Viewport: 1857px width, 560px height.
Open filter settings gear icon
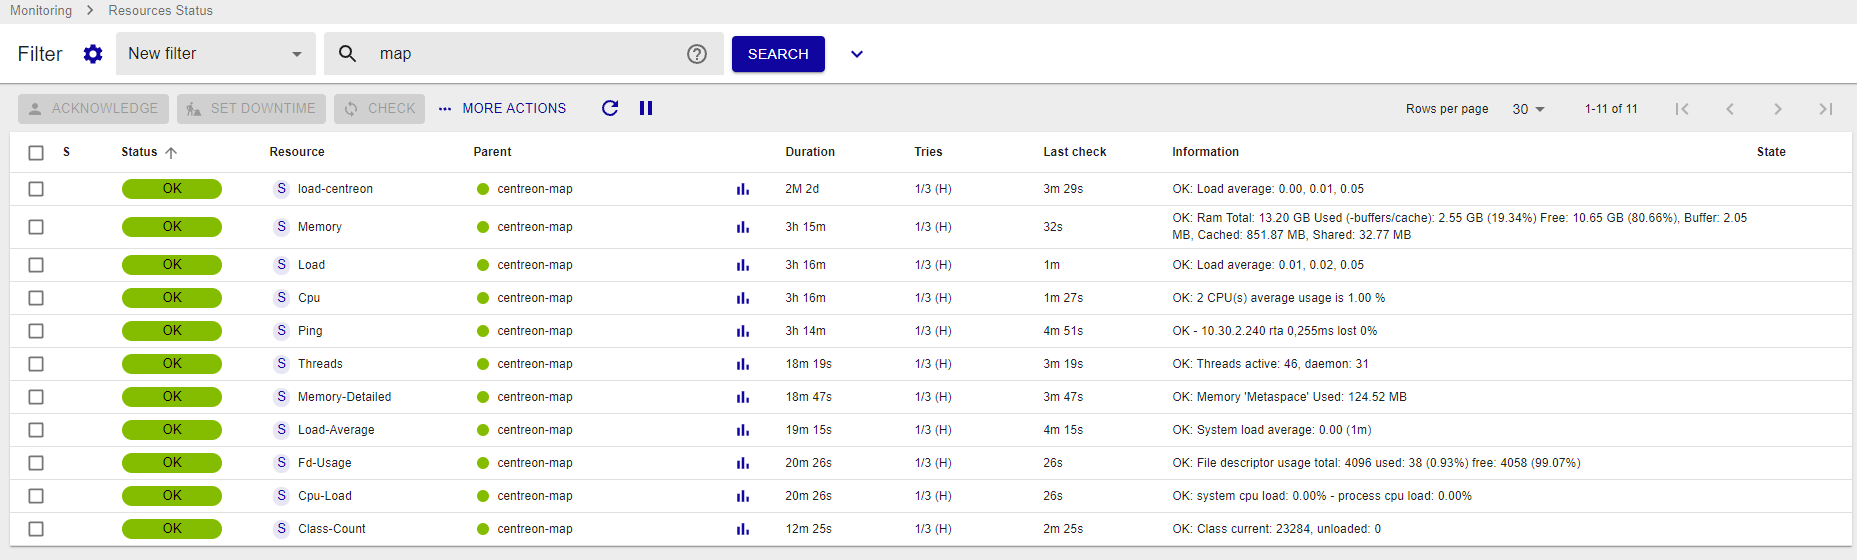coord(93,54)
